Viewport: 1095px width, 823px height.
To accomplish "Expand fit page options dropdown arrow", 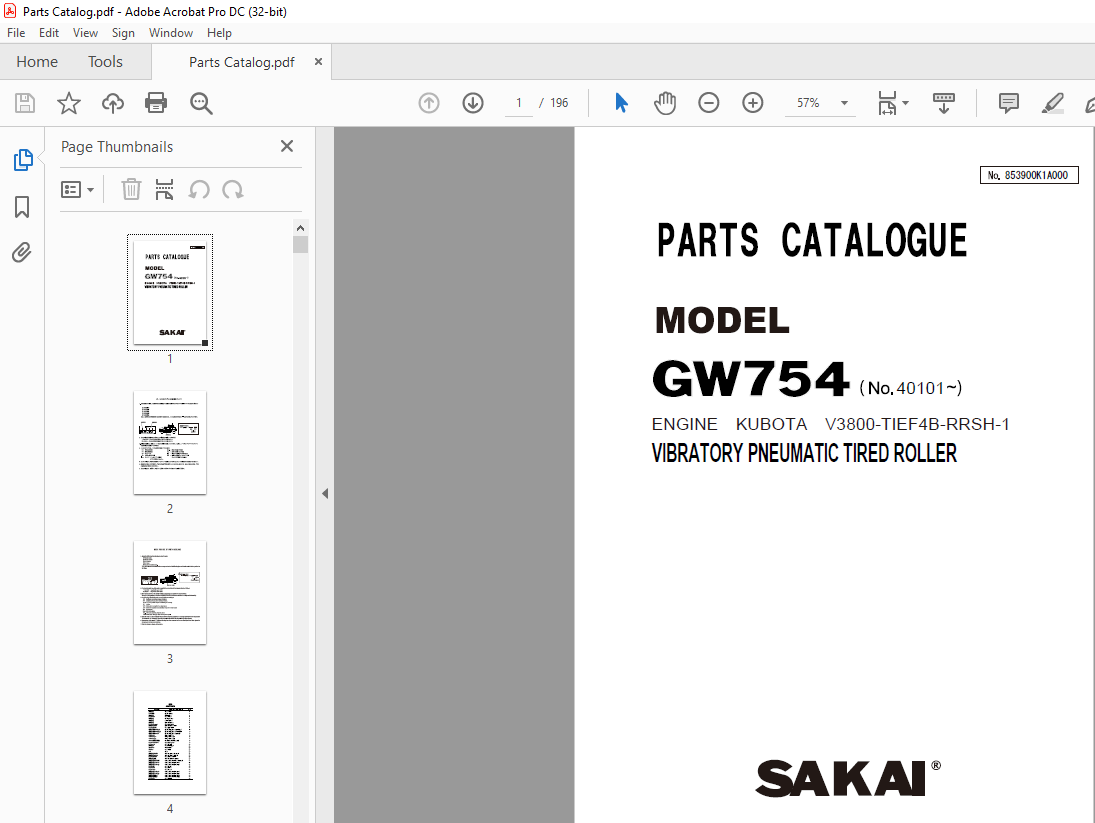I will (x=906, y=103).
